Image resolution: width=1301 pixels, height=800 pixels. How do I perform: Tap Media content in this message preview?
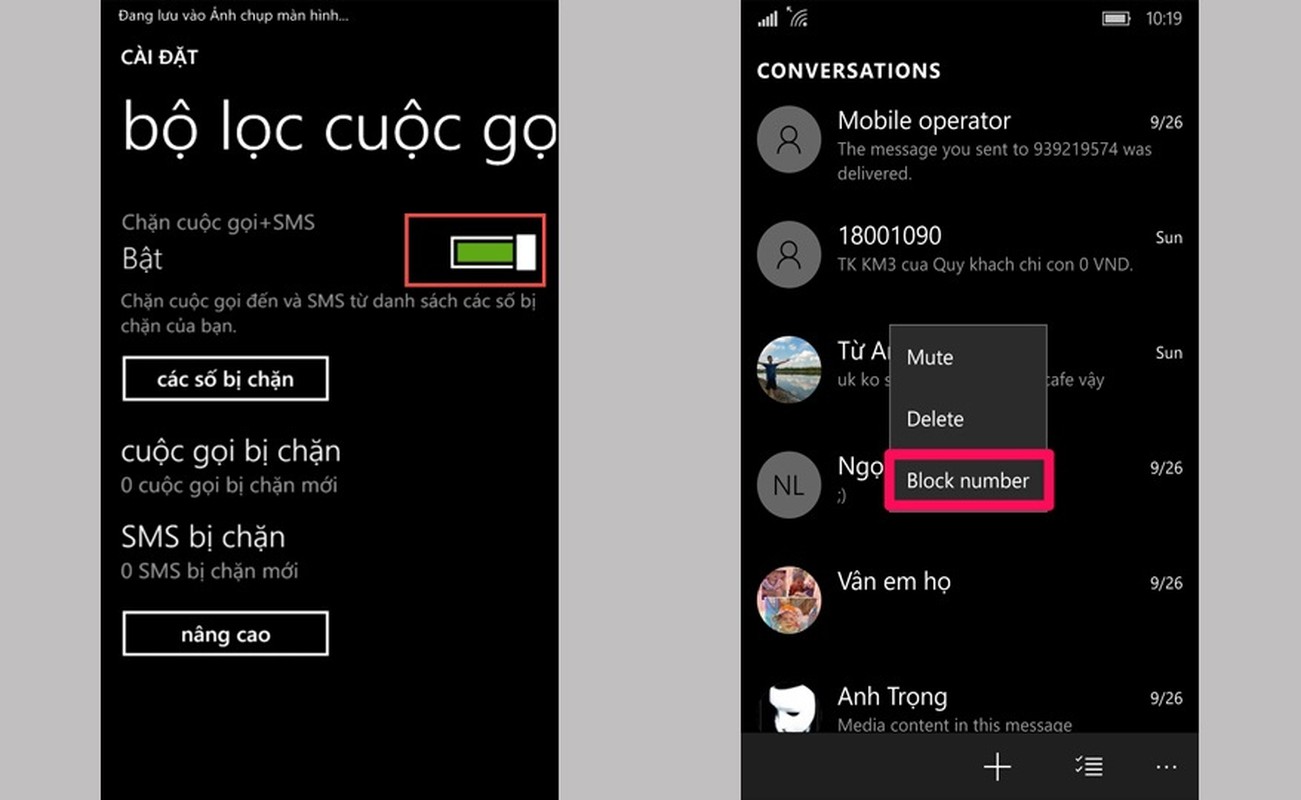click(x=954, y=725)
